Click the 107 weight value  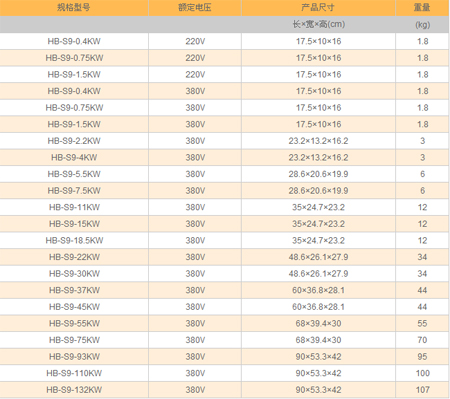422,390
